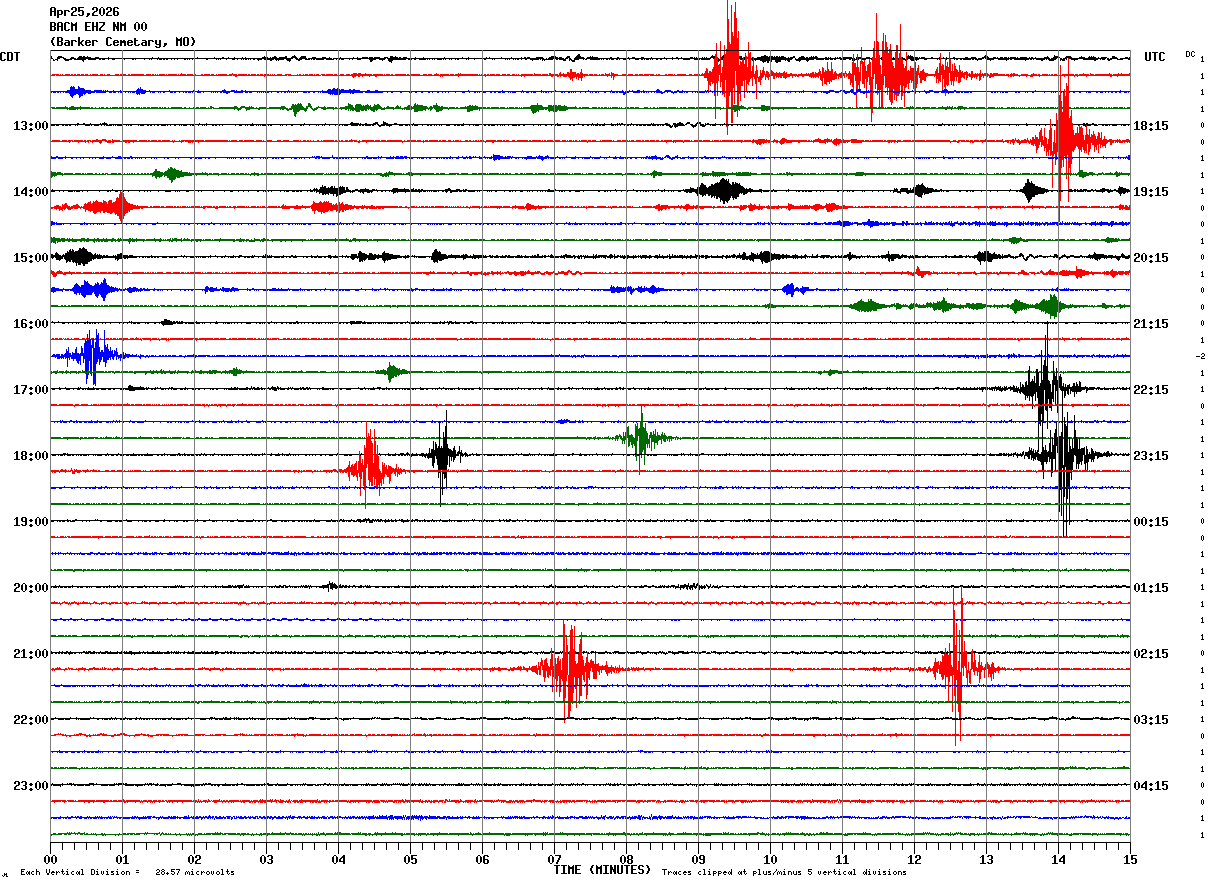The width and height of the screenshot is (1210, 886).
Task: Click the 04:15 UTC row label
Action: pos(1151,786)
